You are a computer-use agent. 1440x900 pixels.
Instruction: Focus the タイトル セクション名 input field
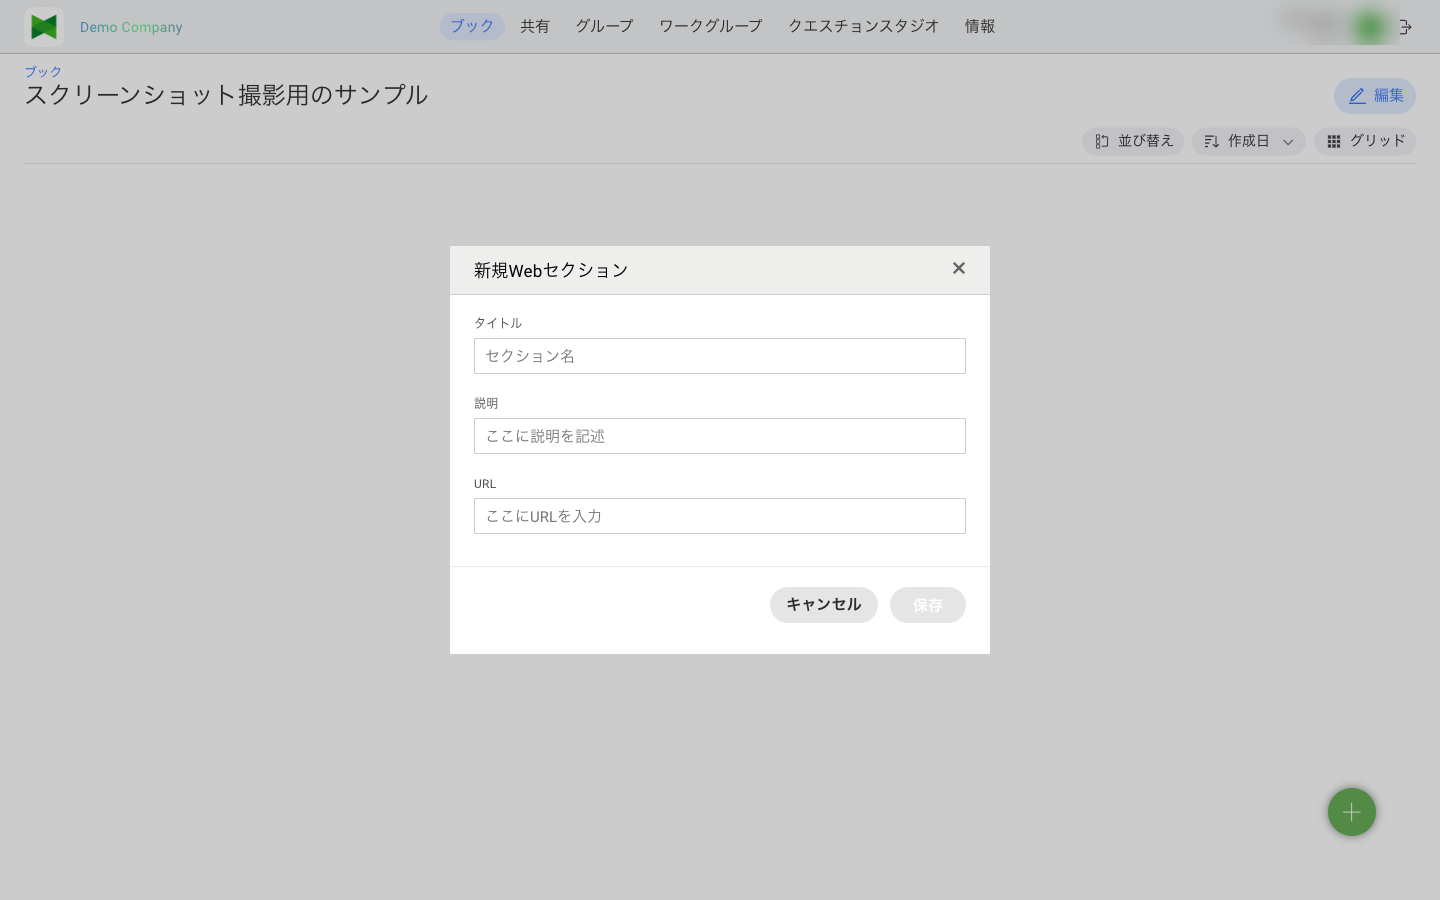(x=720, y=356)
